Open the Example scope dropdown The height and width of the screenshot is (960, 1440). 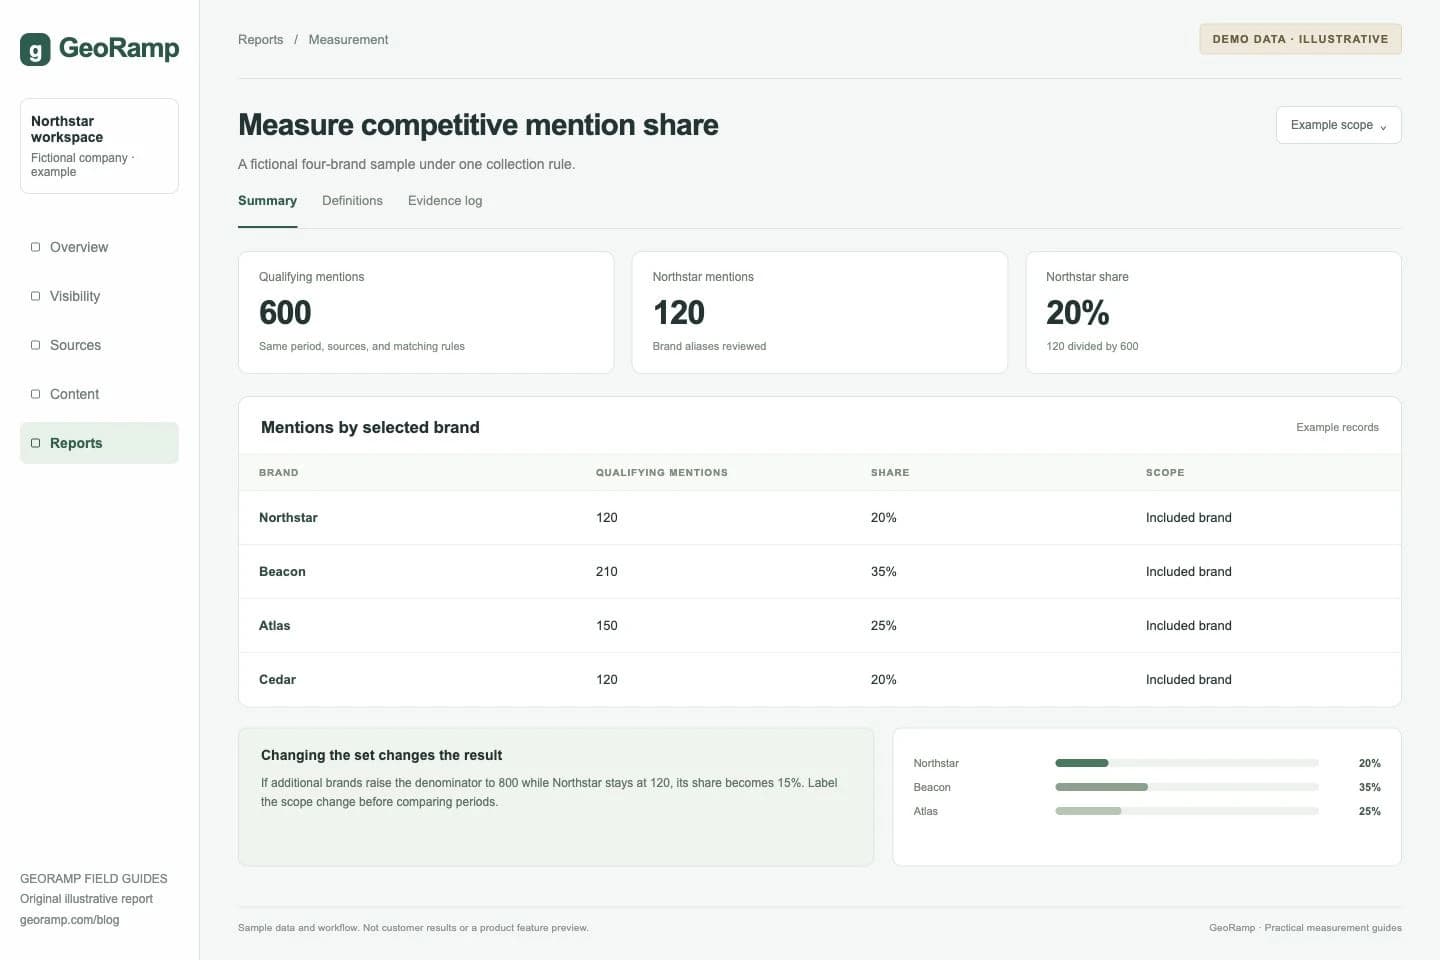[1338, 125]
